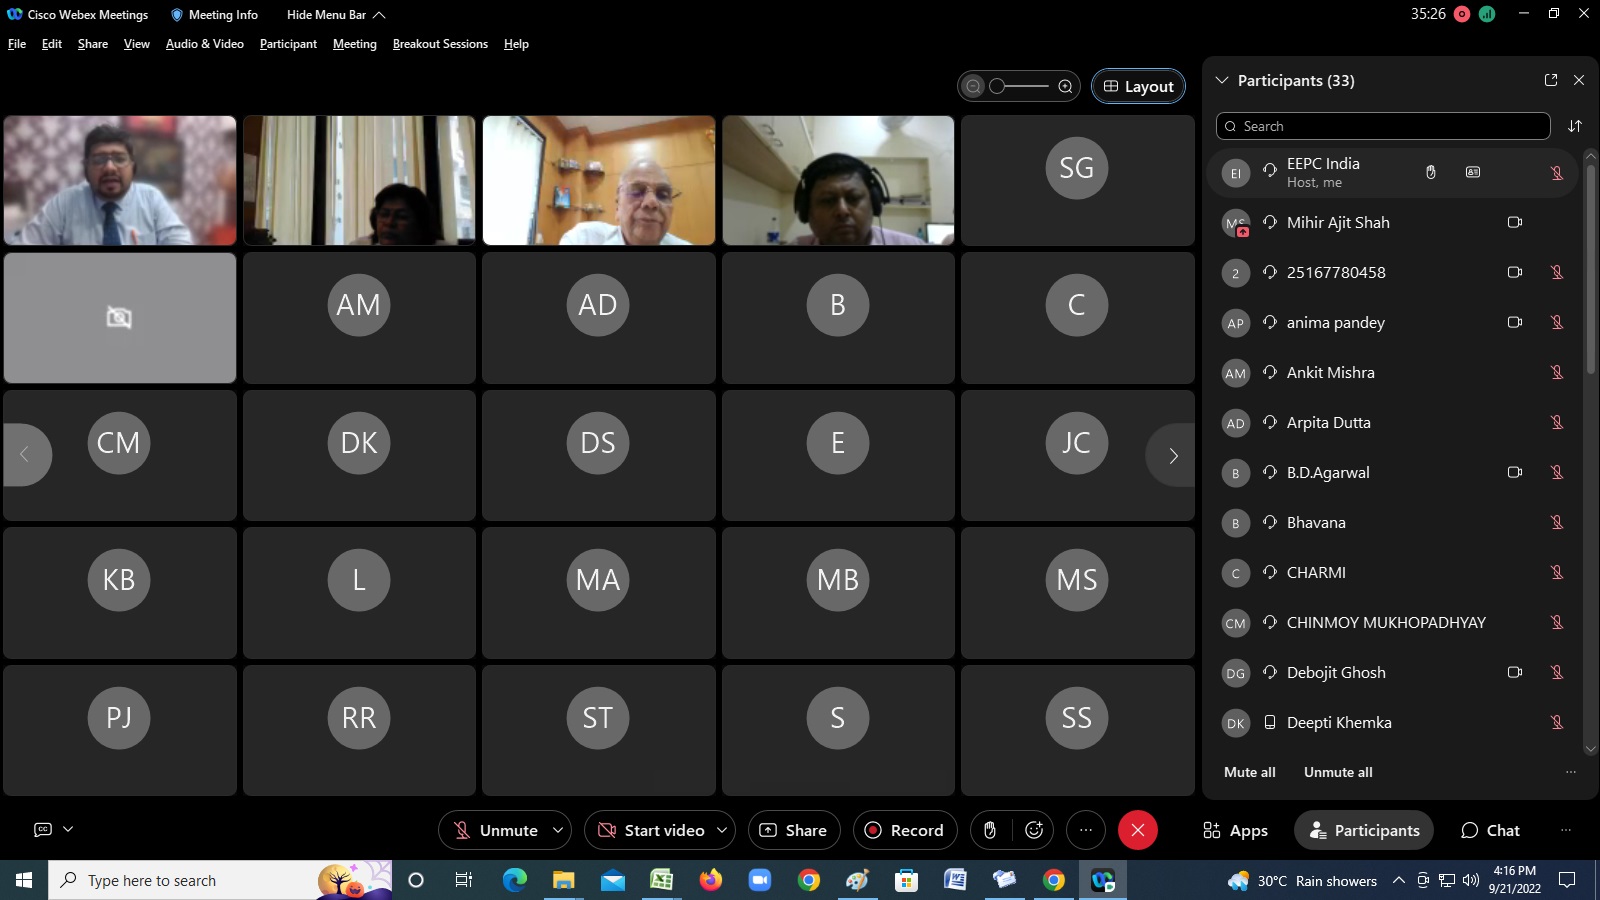Open the Layout options button
Viewport: 1600px width, 900px height.
[x=1139, y=86]
